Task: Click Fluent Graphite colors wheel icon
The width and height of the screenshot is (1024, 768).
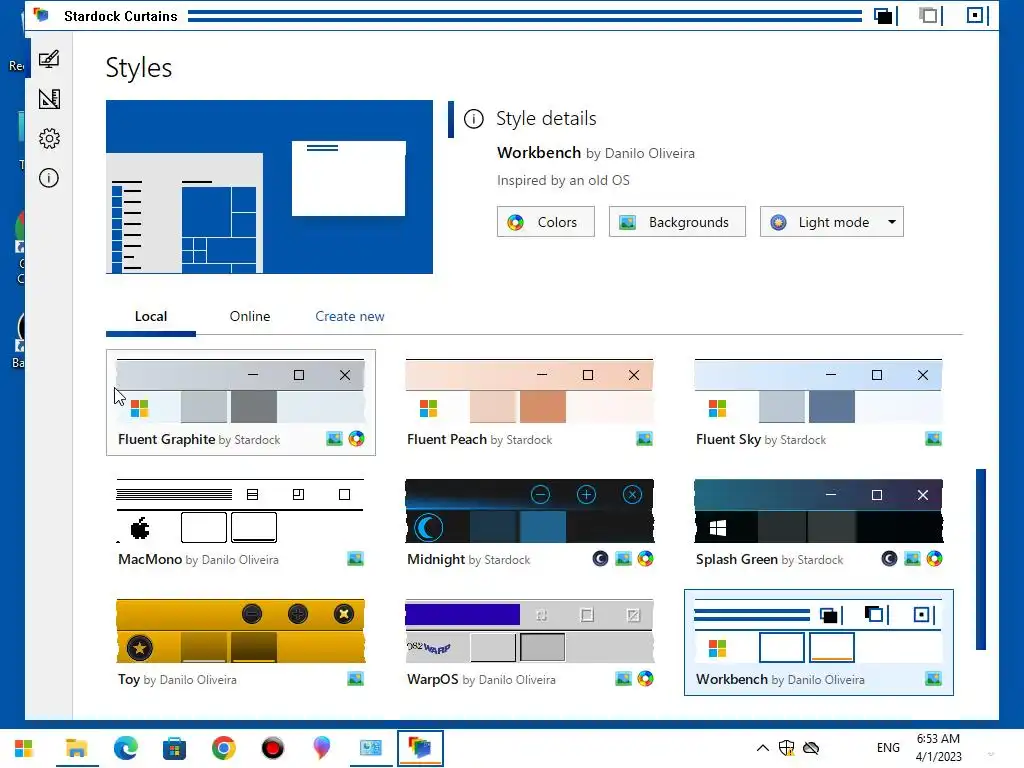Action: pyautogui.click(x=357, y=439)
